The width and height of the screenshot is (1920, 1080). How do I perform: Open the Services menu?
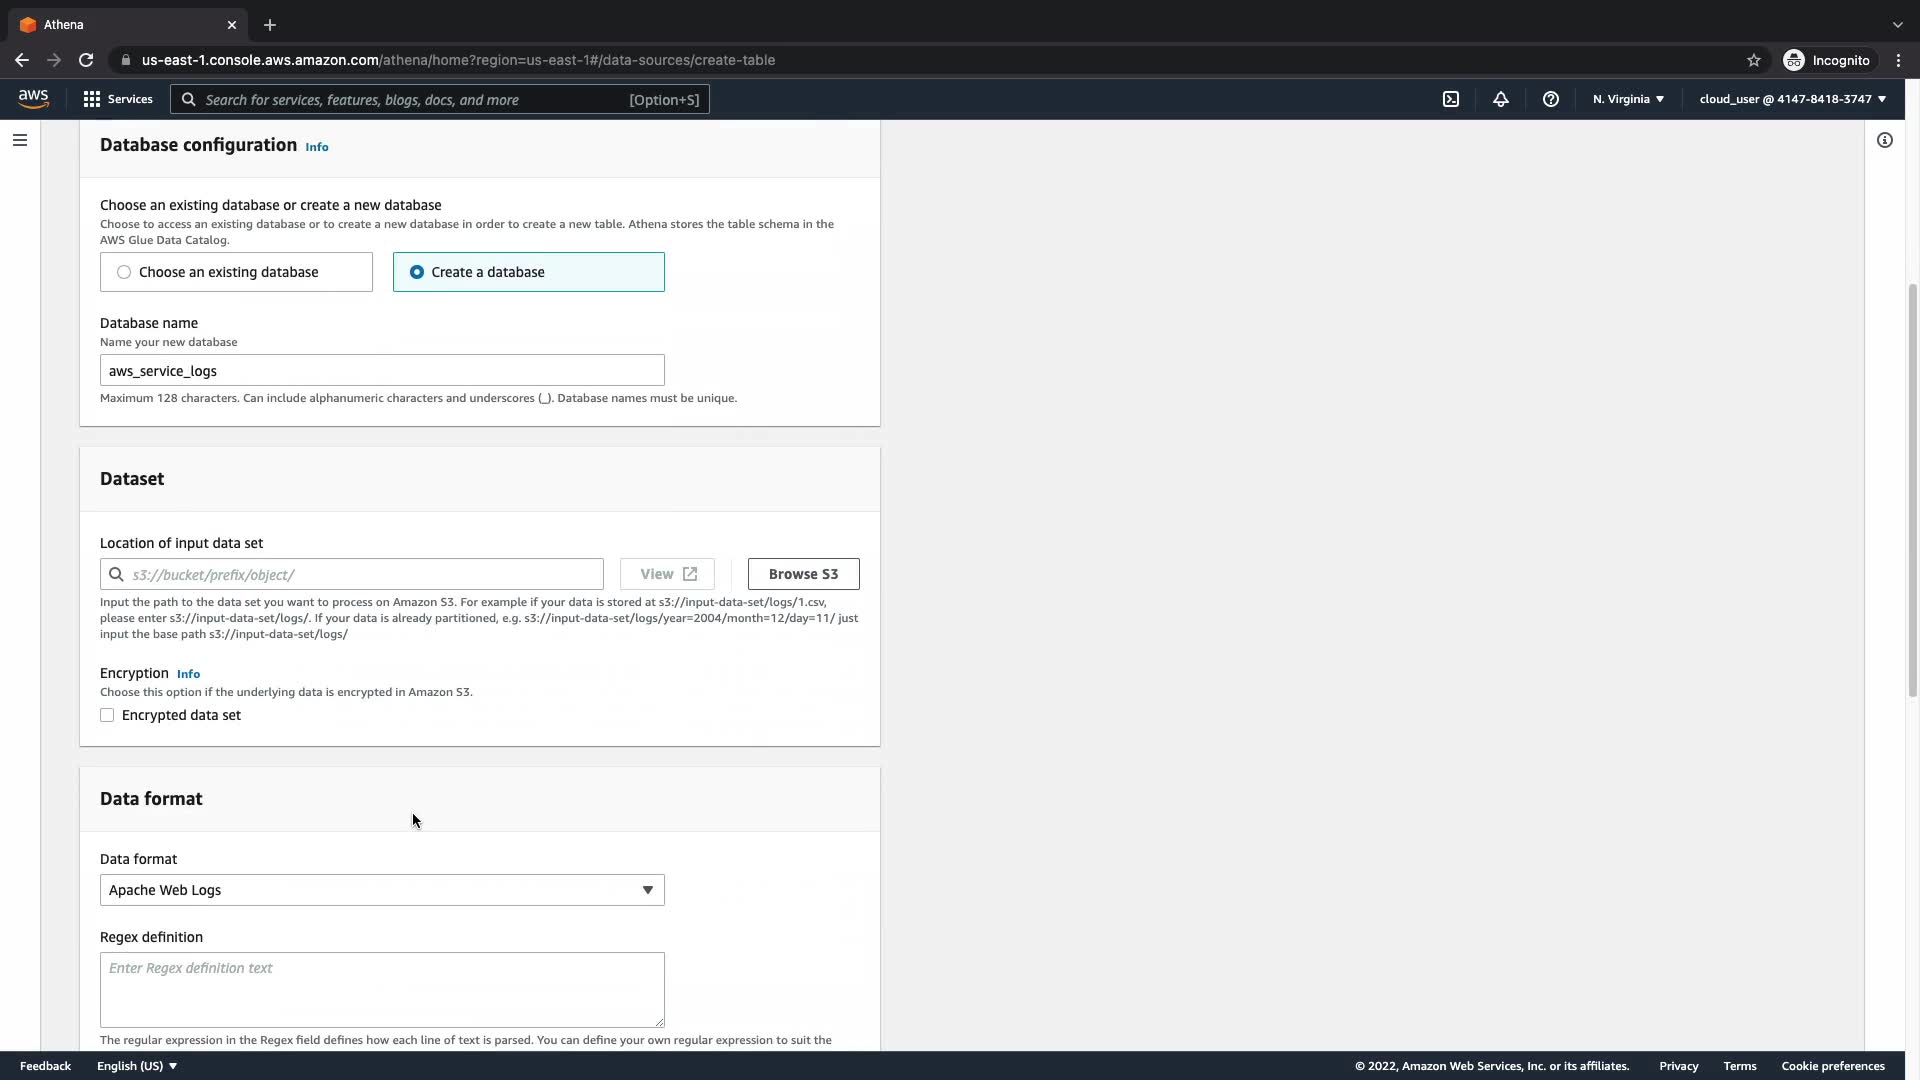tap(118, 99)
